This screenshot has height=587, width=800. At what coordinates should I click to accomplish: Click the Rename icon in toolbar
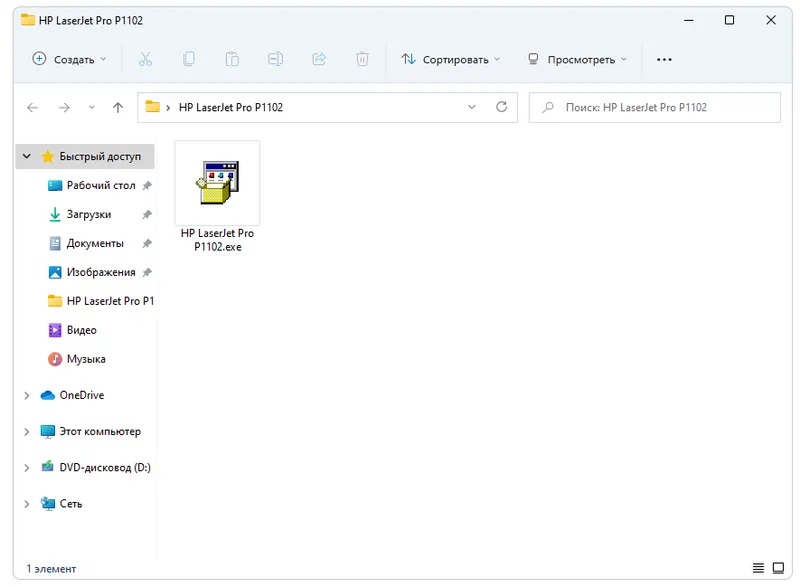tap(276, 59)
